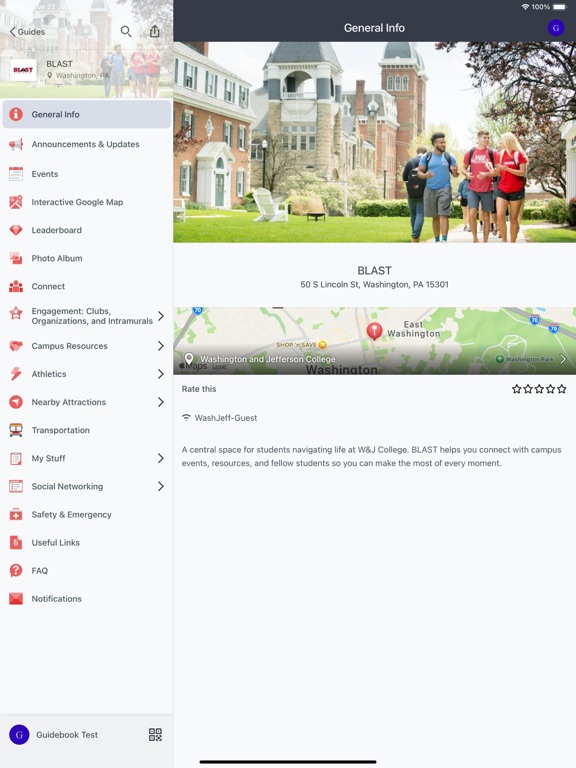Screen dimensions: 576x768
Task: Select General Info red info icon
Action: tap(16, 114)
